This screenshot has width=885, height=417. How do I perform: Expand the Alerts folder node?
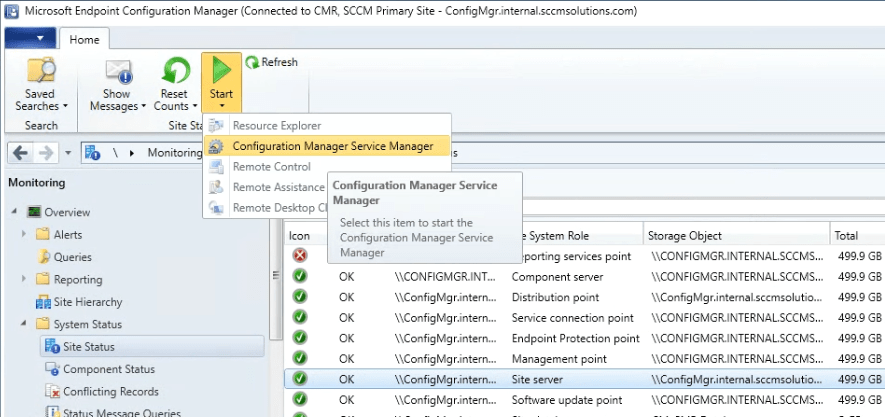point(24,234)
